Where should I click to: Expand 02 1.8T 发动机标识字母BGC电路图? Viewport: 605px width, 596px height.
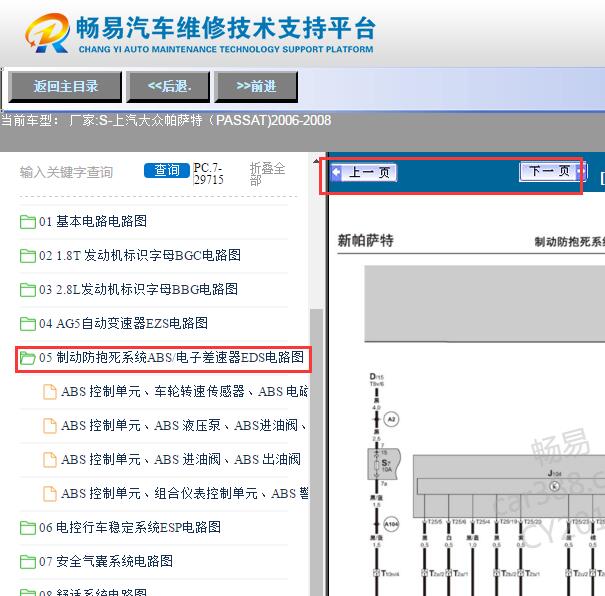(140, 255)
